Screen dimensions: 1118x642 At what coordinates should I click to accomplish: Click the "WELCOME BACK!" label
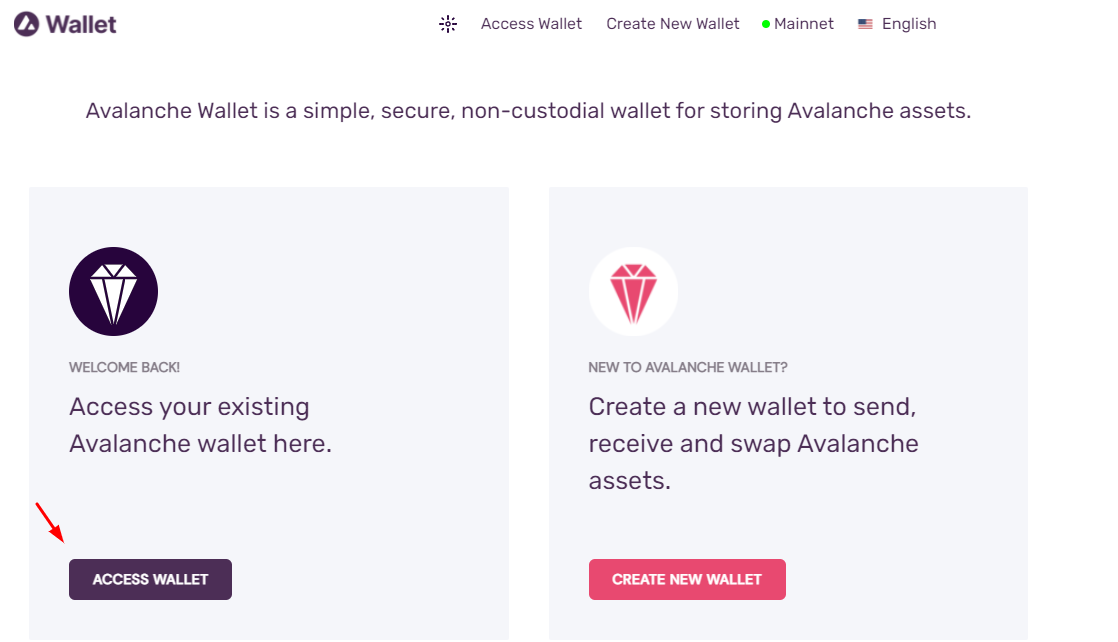124,368
